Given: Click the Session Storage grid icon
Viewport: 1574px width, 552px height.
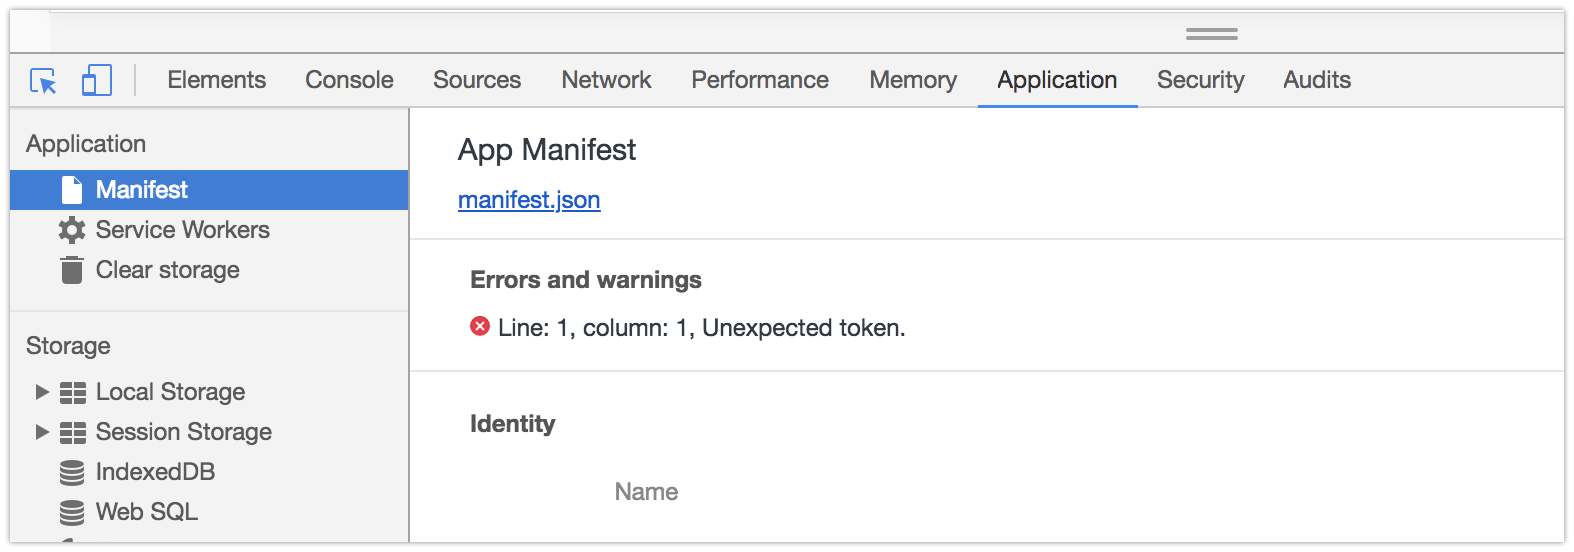Looking at the screenshot, I should (x=73, y=433).
